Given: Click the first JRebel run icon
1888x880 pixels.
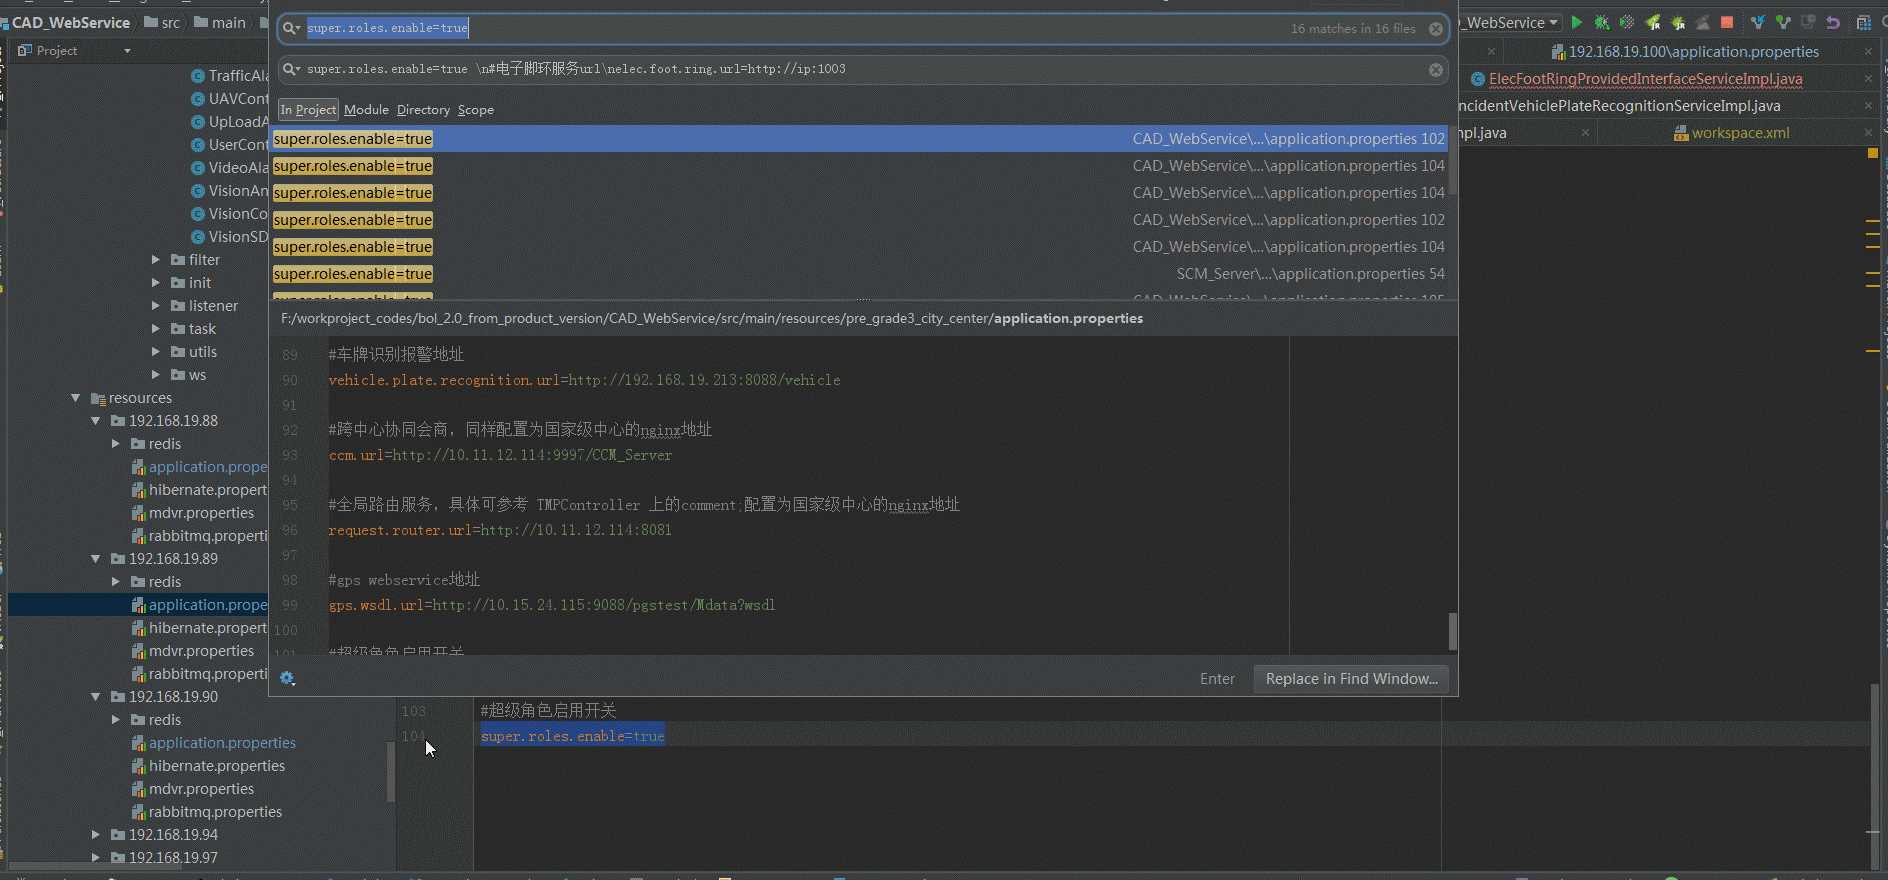Looking at the screenshot, I should pos(1653,22).
